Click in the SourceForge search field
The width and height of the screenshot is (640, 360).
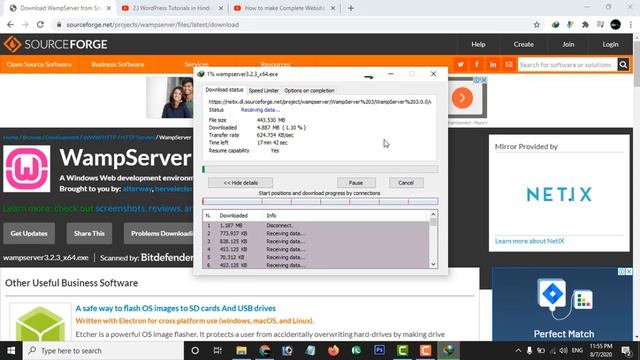(x=567, y=64)
